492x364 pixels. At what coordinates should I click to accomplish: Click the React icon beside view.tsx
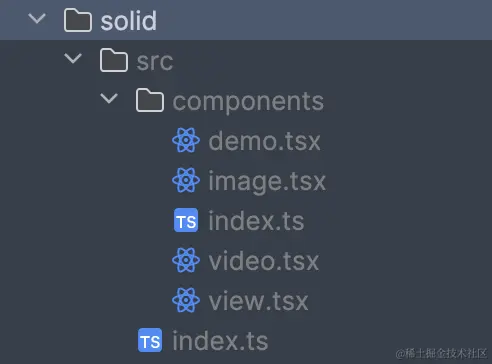[x=186, y=300]
